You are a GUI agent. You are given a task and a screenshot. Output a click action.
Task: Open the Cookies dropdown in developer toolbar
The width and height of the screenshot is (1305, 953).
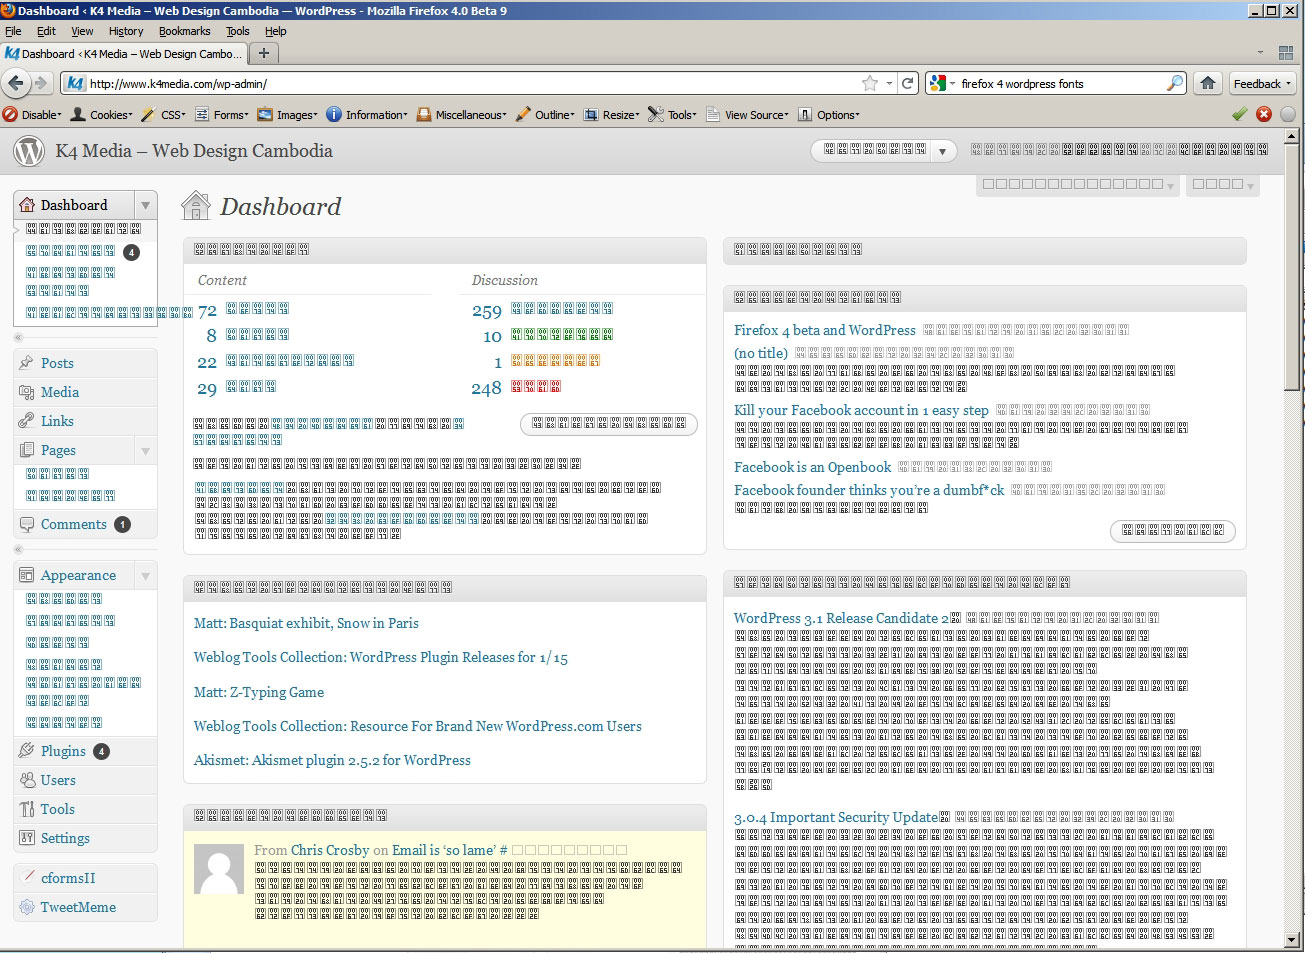pyautogui.click(x=101, y=115)
